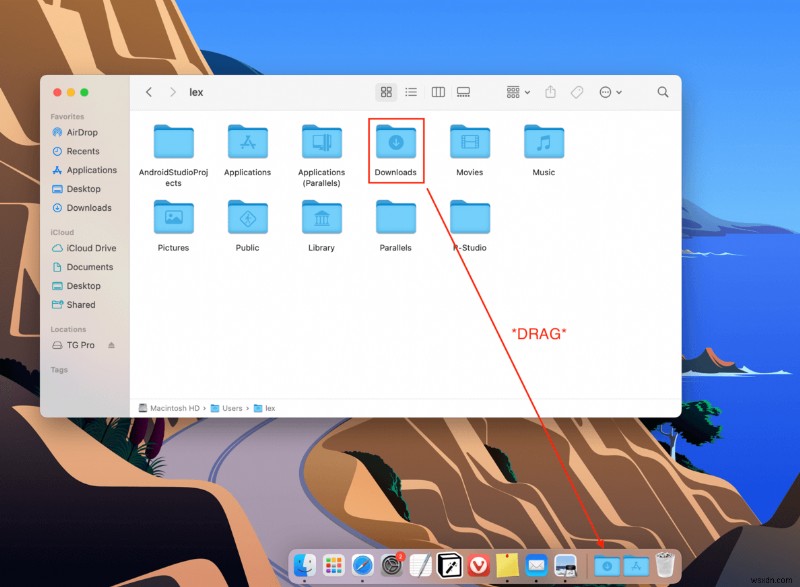
Task: Switch Finder to gallery view
Action: coord(463,91)
